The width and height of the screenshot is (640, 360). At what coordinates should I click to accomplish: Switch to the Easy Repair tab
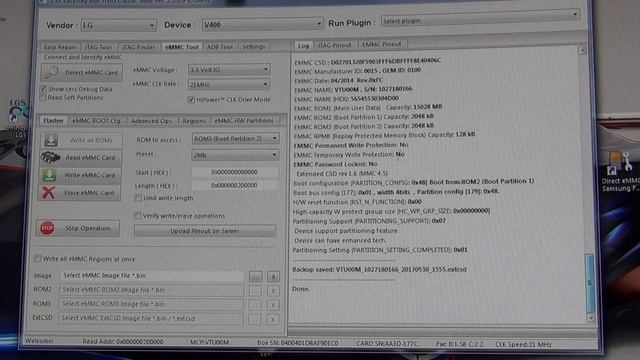[x=60, y=47]
